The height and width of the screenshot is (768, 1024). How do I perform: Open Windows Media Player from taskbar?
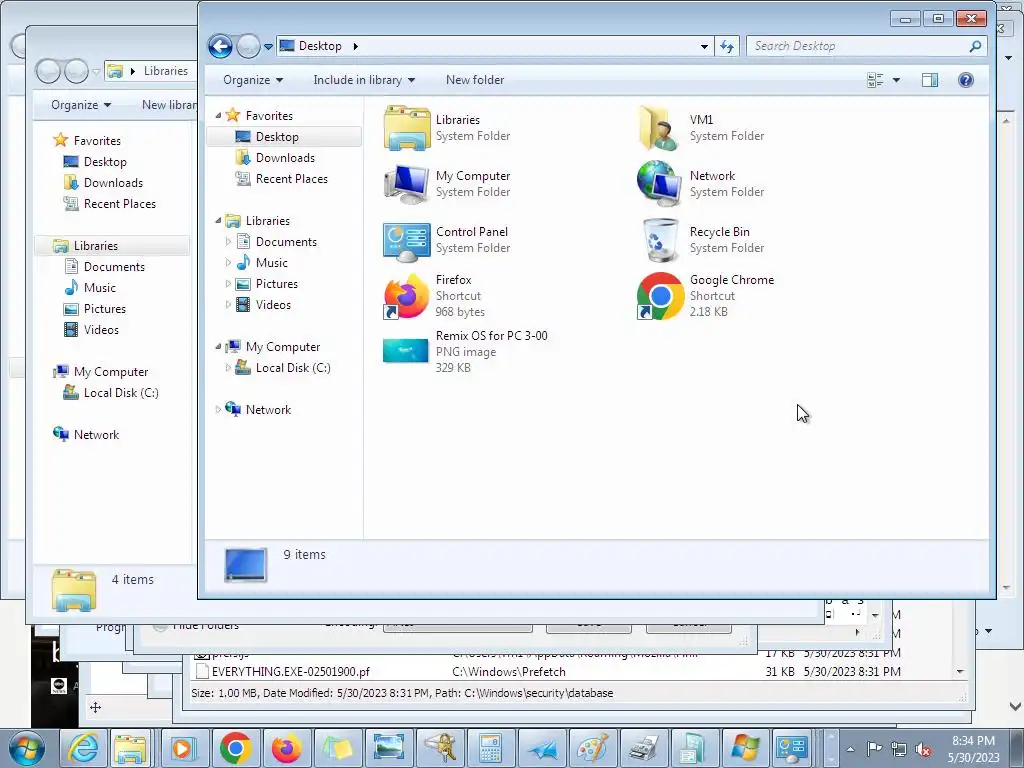click(x=183, y=748)
